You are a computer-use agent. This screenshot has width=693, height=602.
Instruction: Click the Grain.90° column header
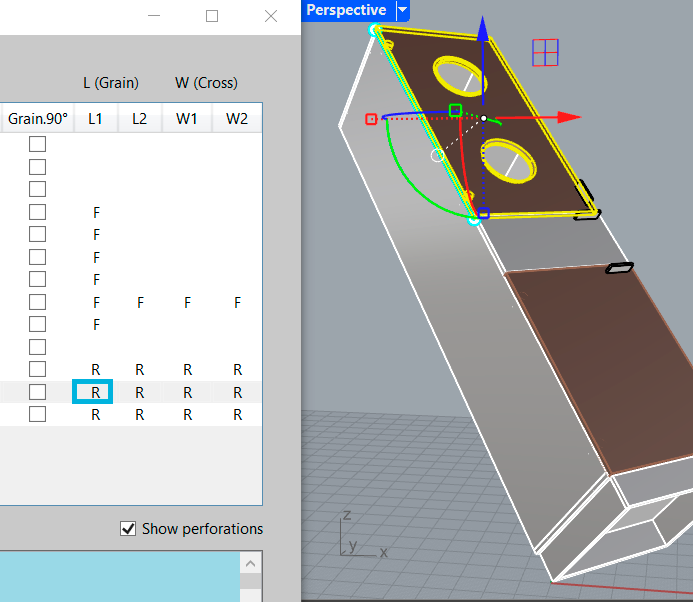point(38,118)
